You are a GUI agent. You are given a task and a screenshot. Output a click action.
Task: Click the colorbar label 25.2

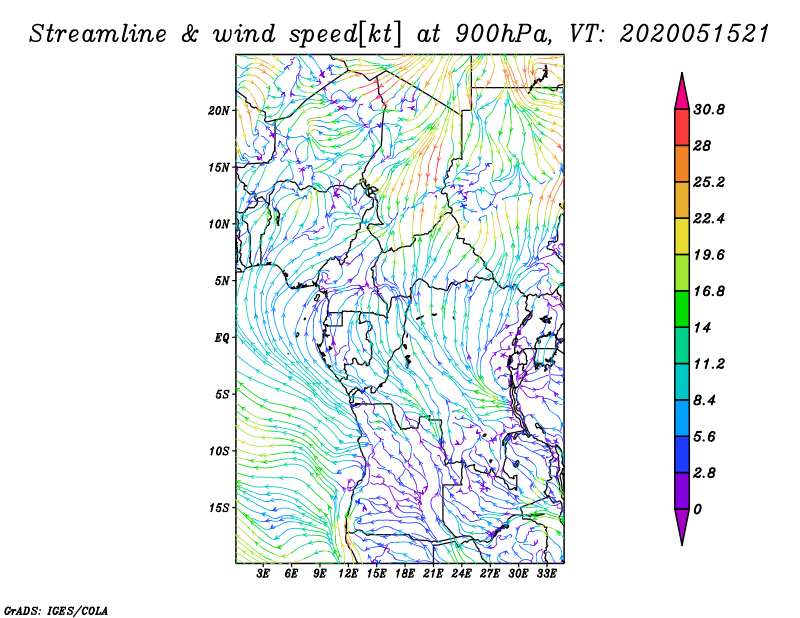point(709,182)
